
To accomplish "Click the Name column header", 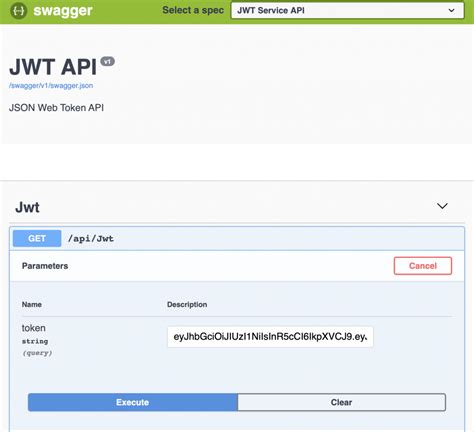I will click(x=32, y=304).
